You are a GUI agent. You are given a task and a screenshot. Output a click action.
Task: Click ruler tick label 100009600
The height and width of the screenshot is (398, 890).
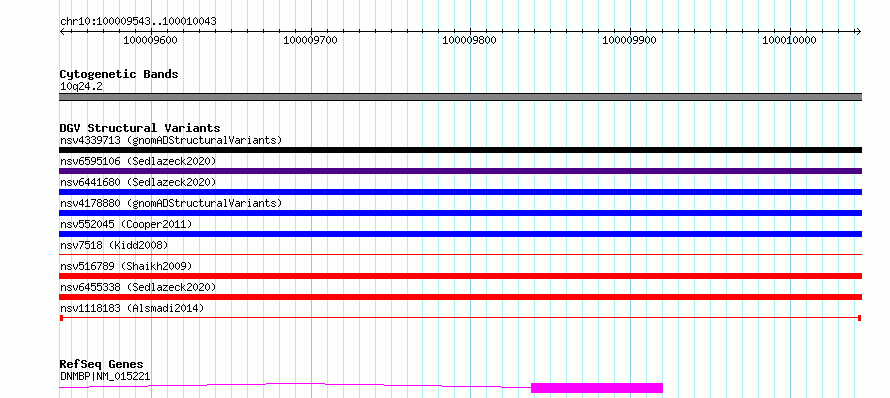click(x=150, y=40)
